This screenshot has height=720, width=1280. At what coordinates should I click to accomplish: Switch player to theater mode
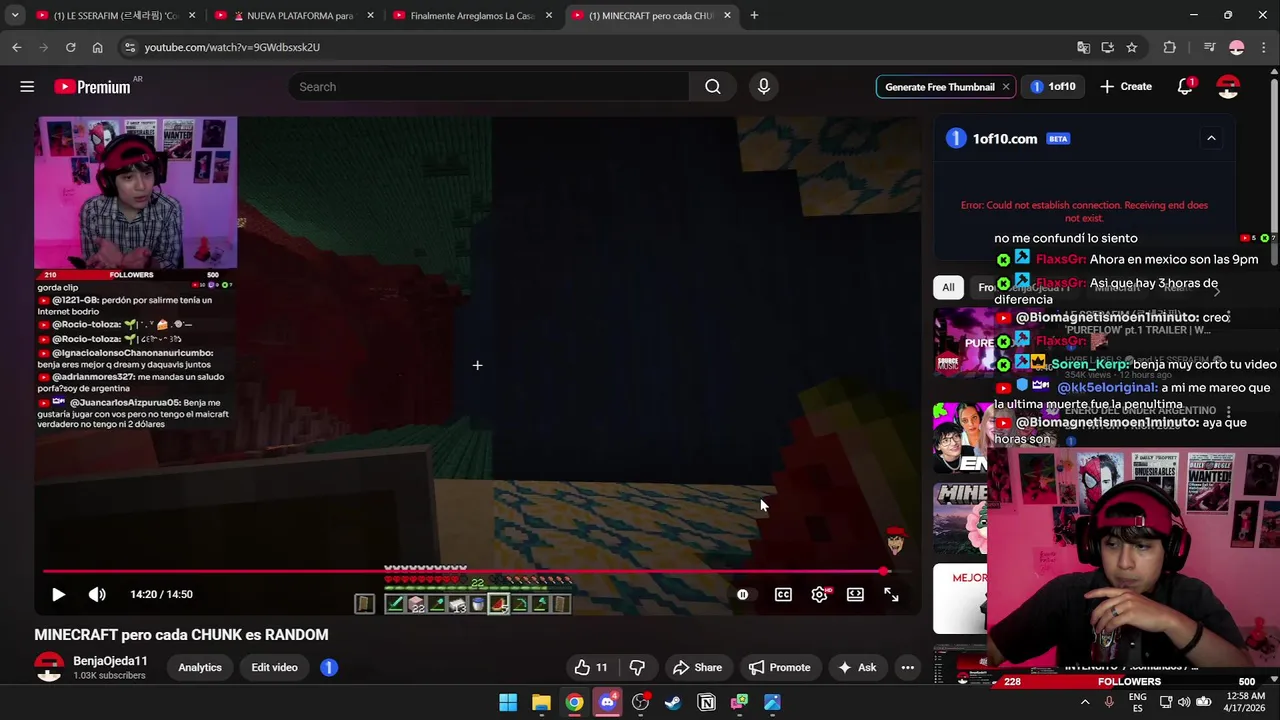pyautogui.click(x=855, y=594)
